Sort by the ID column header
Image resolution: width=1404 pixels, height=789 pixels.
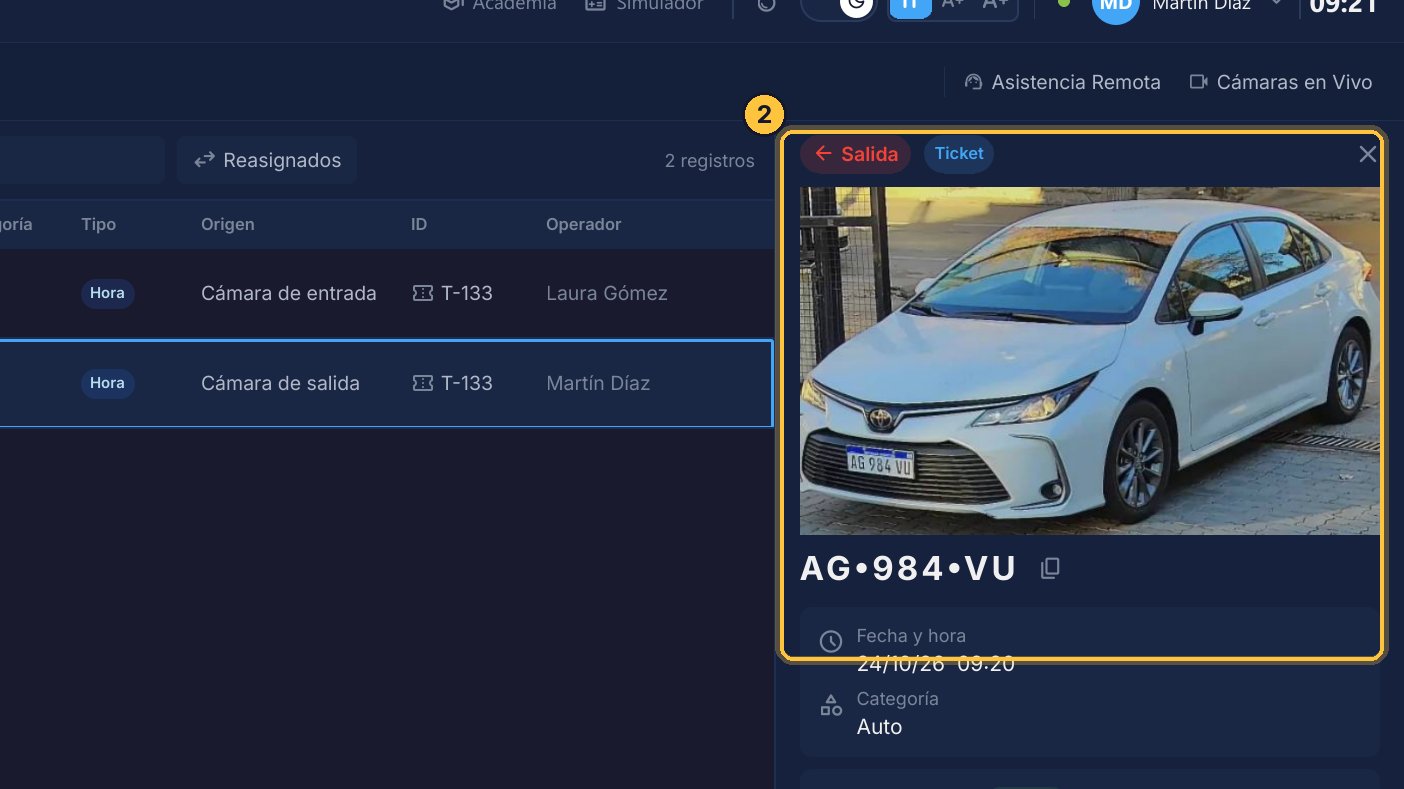tap(419, 224)
